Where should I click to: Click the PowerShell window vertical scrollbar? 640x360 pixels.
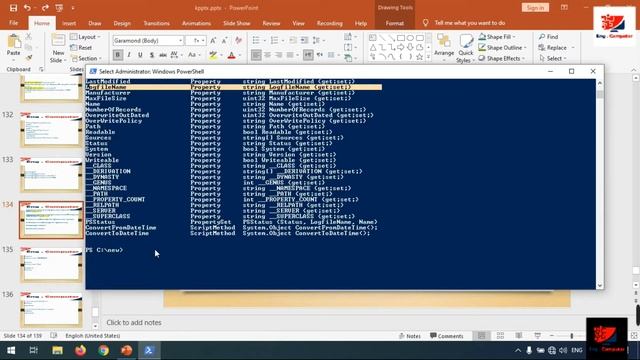[x=600, y=184]
